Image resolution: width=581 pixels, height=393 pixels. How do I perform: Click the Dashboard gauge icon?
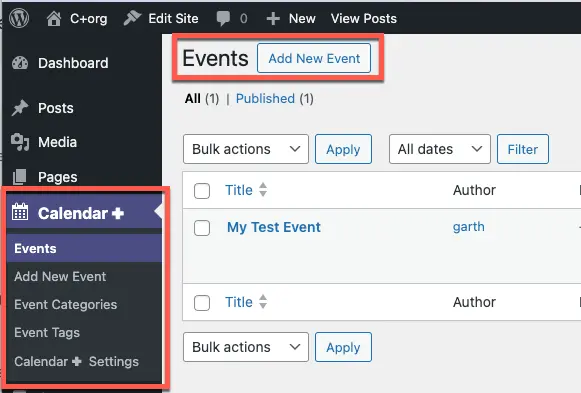(x=20, y=63)
